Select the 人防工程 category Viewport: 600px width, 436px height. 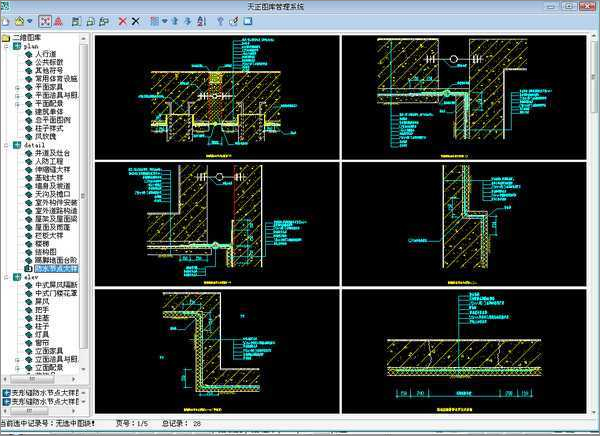[49, 161]
